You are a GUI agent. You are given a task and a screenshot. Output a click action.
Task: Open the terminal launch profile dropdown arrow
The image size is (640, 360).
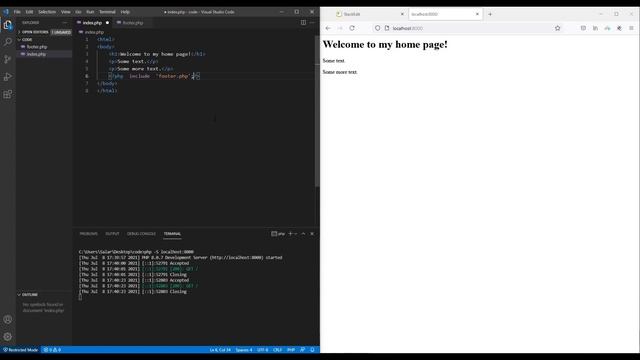(296, 233)
